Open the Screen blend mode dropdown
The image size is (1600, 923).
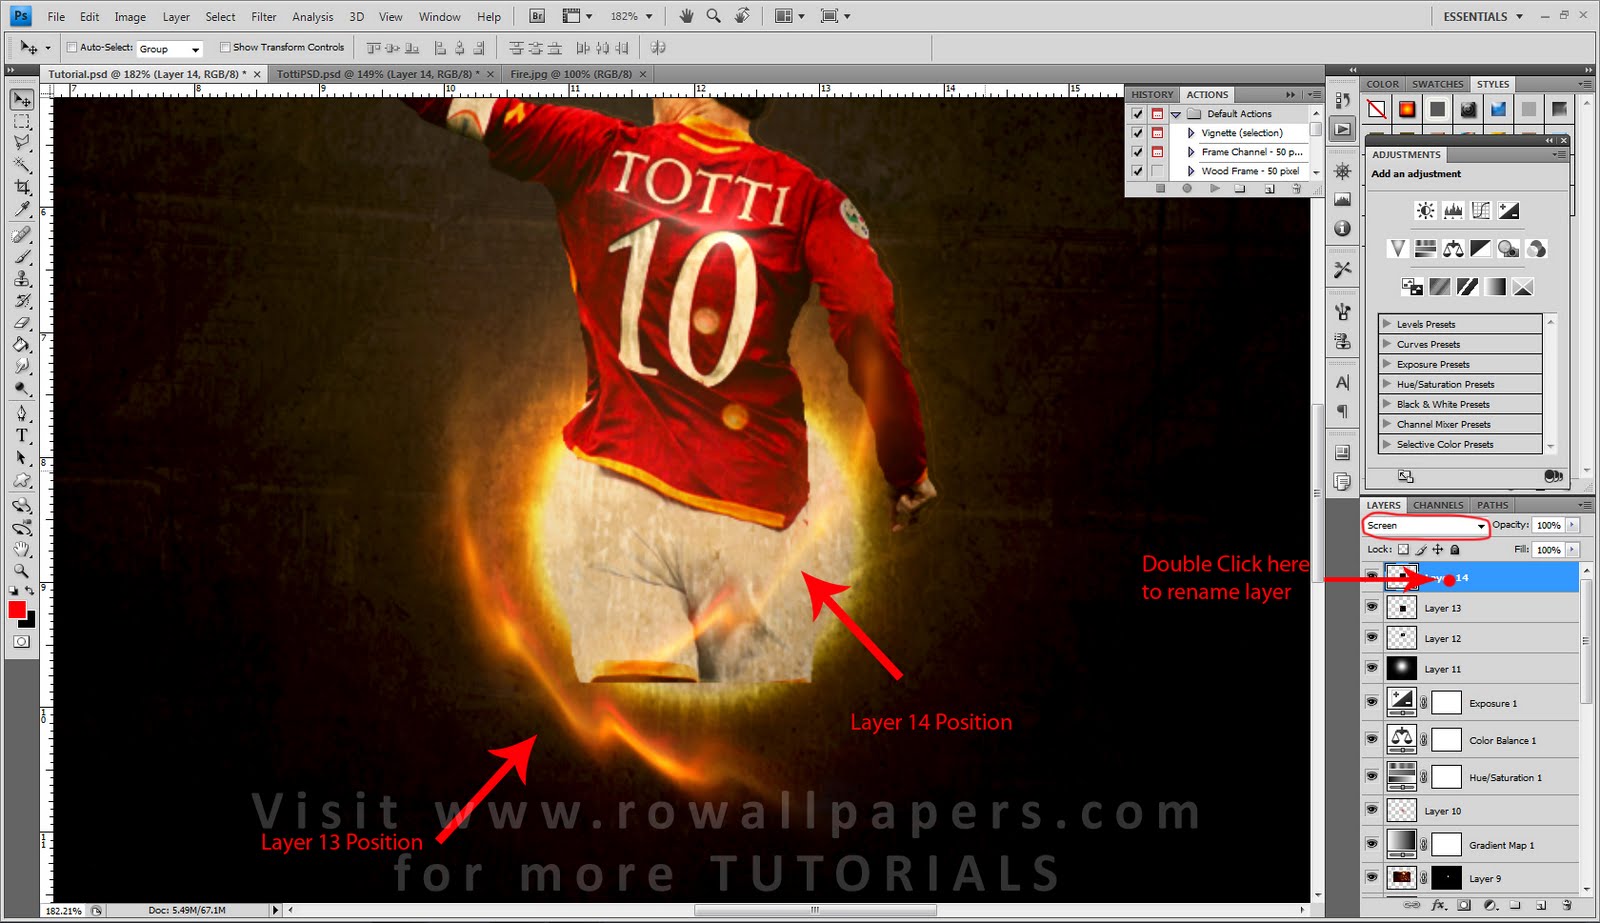1425,525
